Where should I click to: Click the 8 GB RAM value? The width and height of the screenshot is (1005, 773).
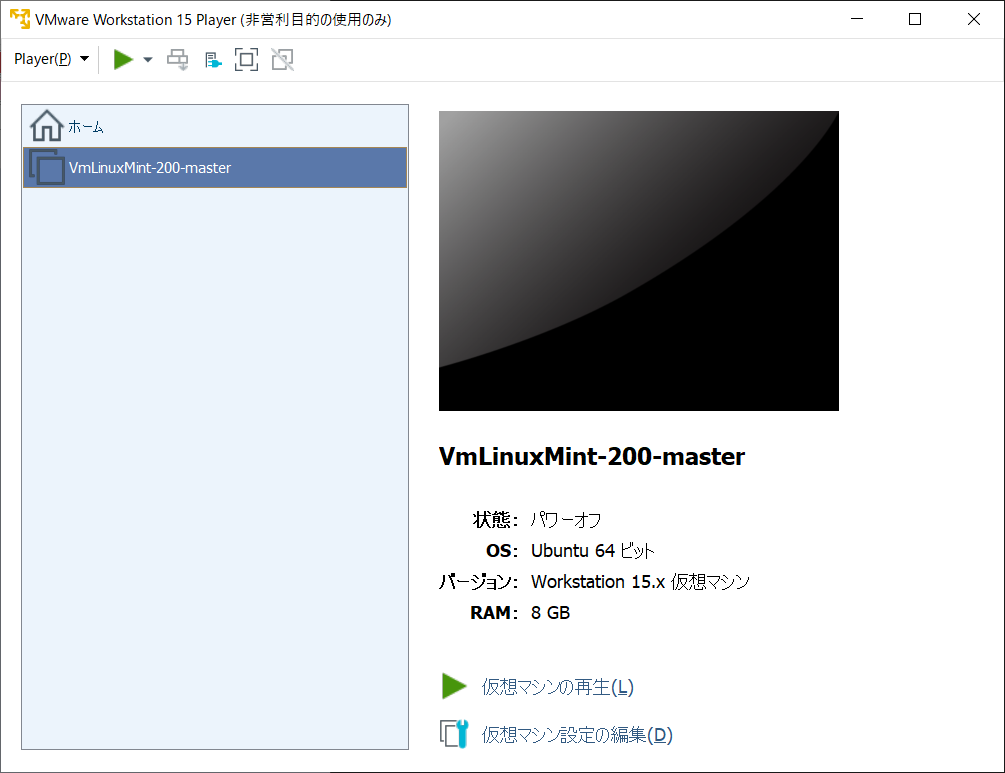(551, 613)
